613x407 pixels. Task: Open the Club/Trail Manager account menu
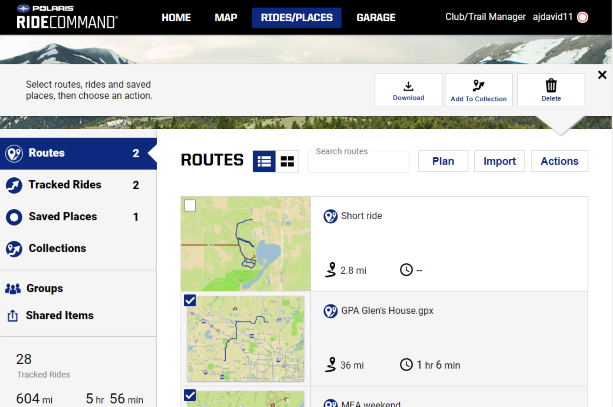click(485, 18)
